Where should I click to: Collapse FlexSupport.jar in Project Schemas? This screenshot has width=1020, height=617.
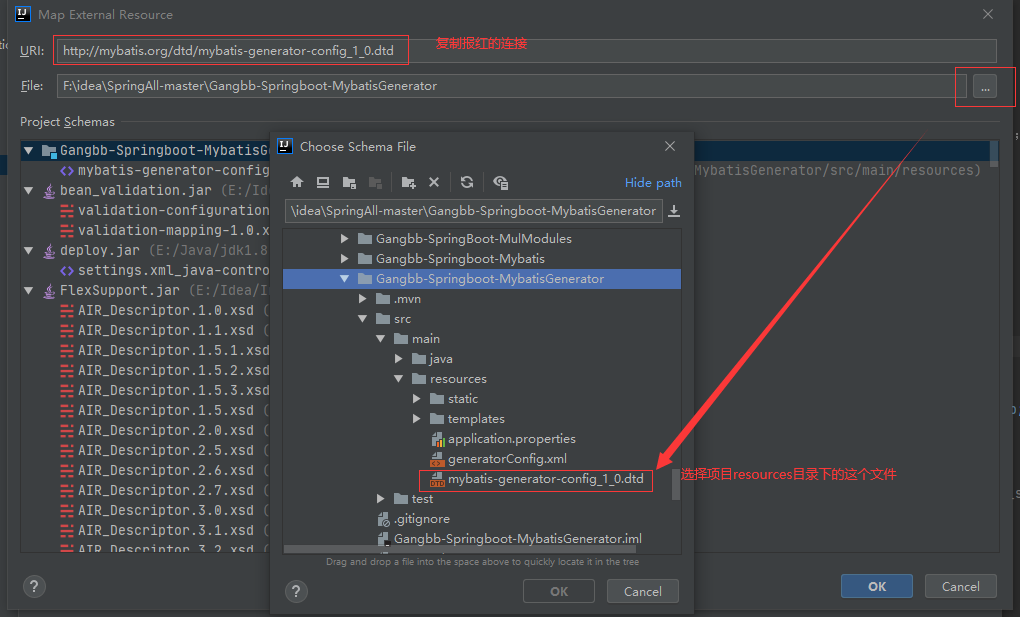click(29, 291)
